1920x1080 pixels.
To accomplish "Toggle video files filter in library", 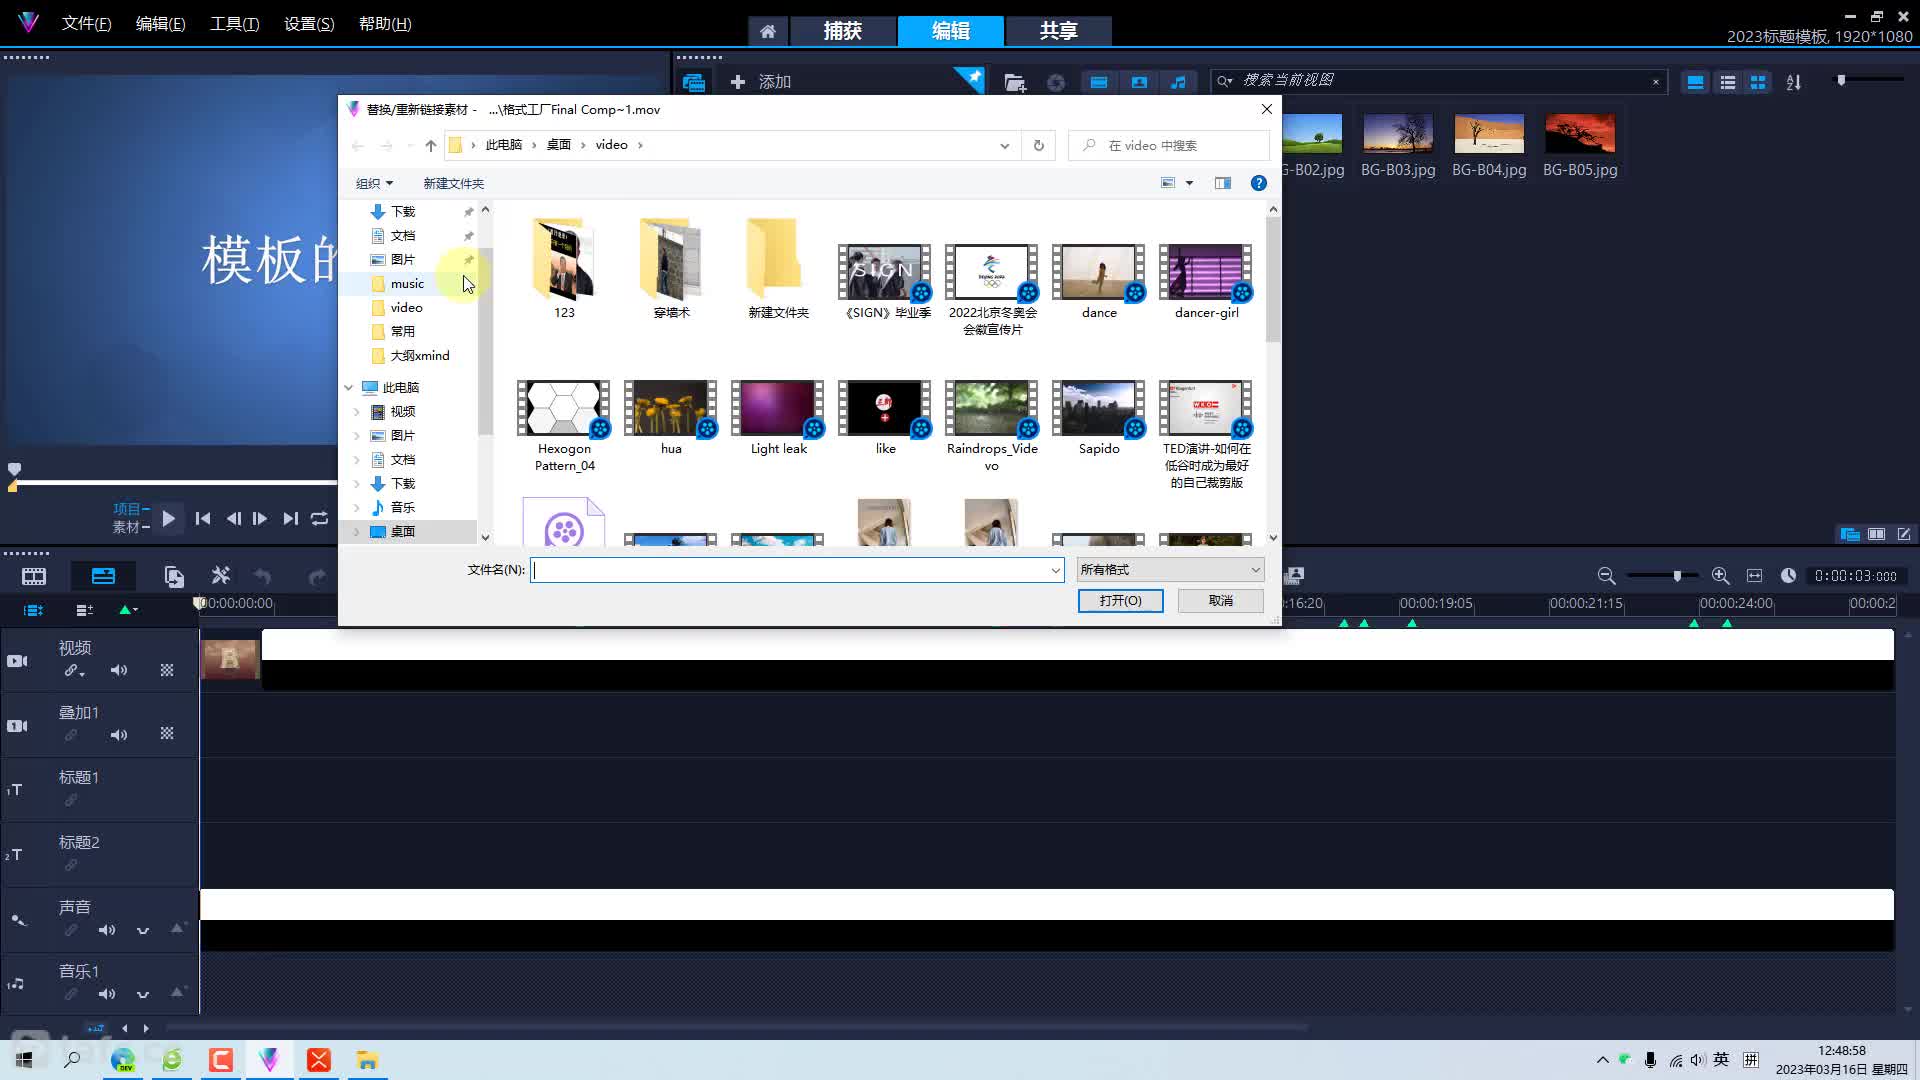I will 1098,82.
